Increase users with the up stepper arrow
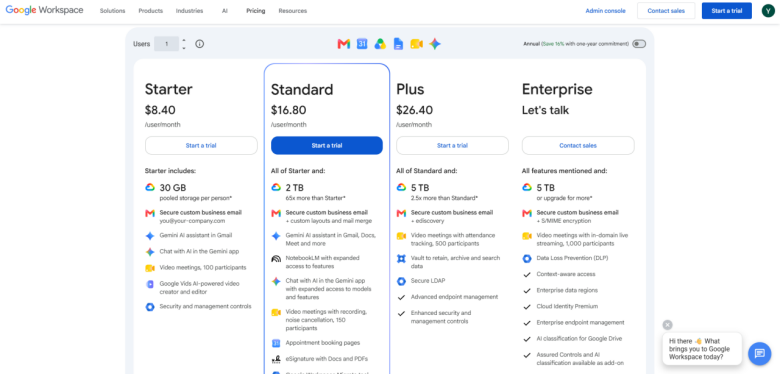780x374 pixels. click(184, 40)
